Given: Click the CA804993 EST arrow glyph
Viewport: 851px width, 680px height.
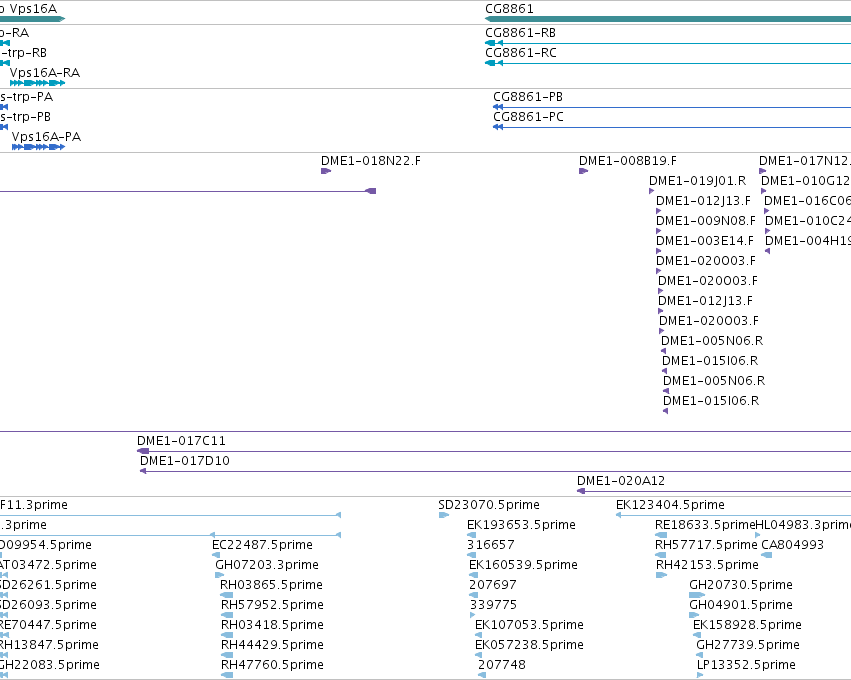Looking at the screenshot, I should tap(766, 555).
